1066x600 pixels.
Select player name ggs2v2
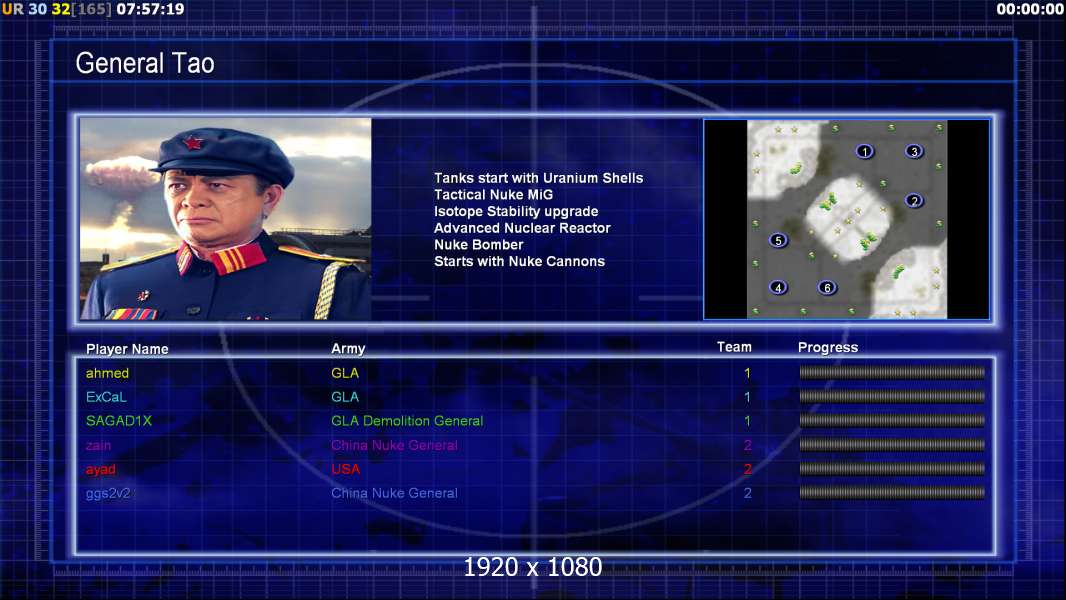click(x=108, y=493)
